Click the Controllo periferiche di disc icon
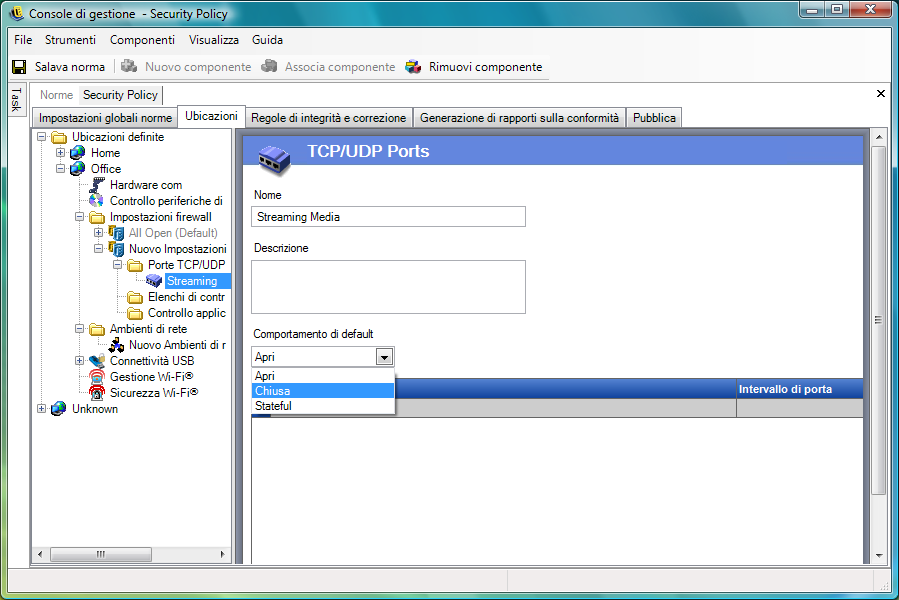The width and height of the screenshot is (899, 600). point(96,201)
